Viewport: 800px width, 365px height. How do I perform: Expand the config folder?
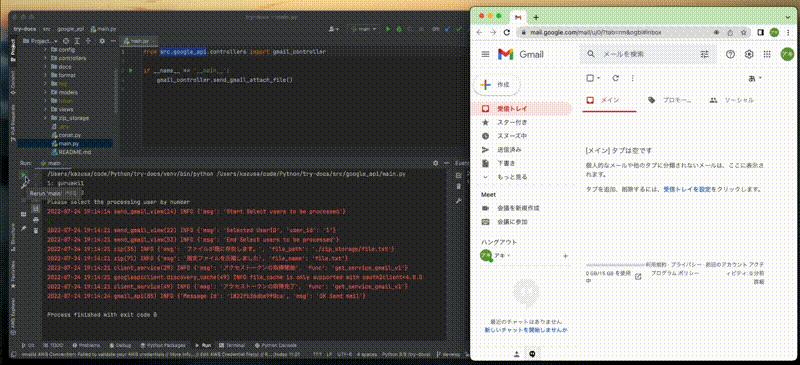(46, 50)
